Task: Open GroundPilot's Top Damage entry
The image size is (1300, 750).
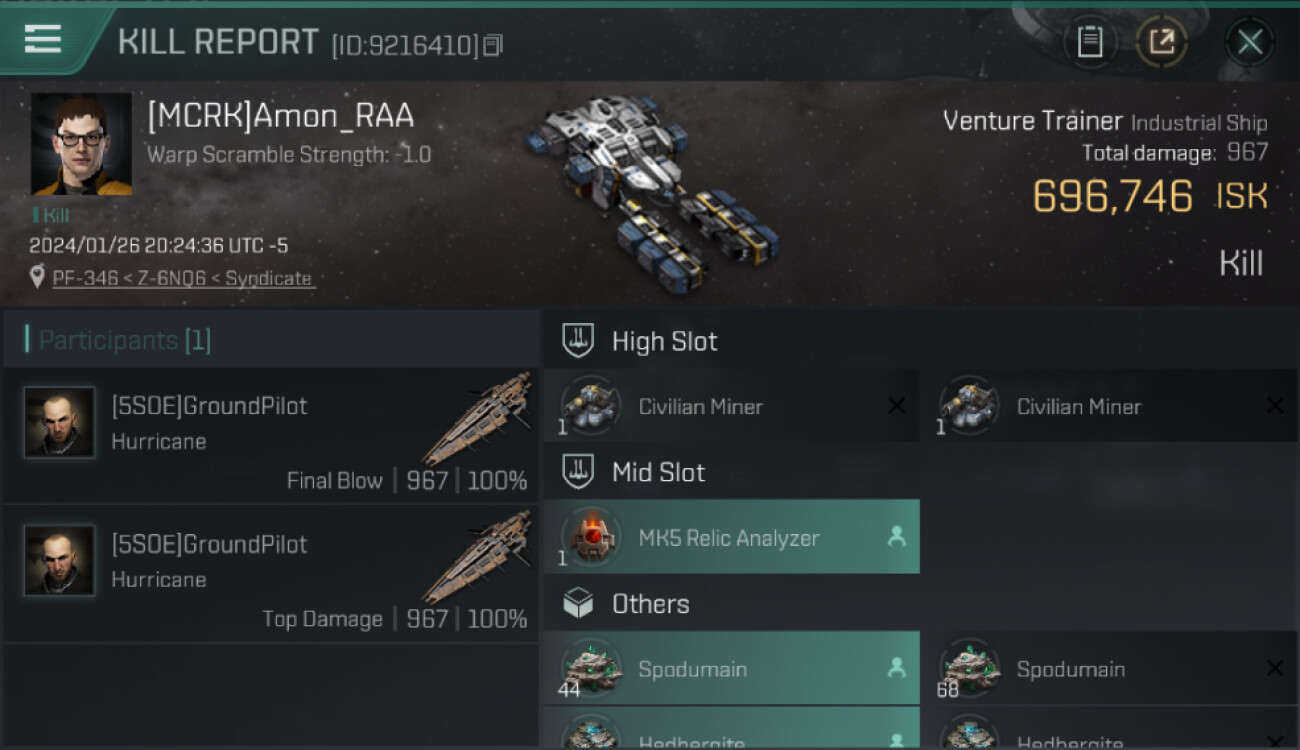Action: (x=270, y=574)
